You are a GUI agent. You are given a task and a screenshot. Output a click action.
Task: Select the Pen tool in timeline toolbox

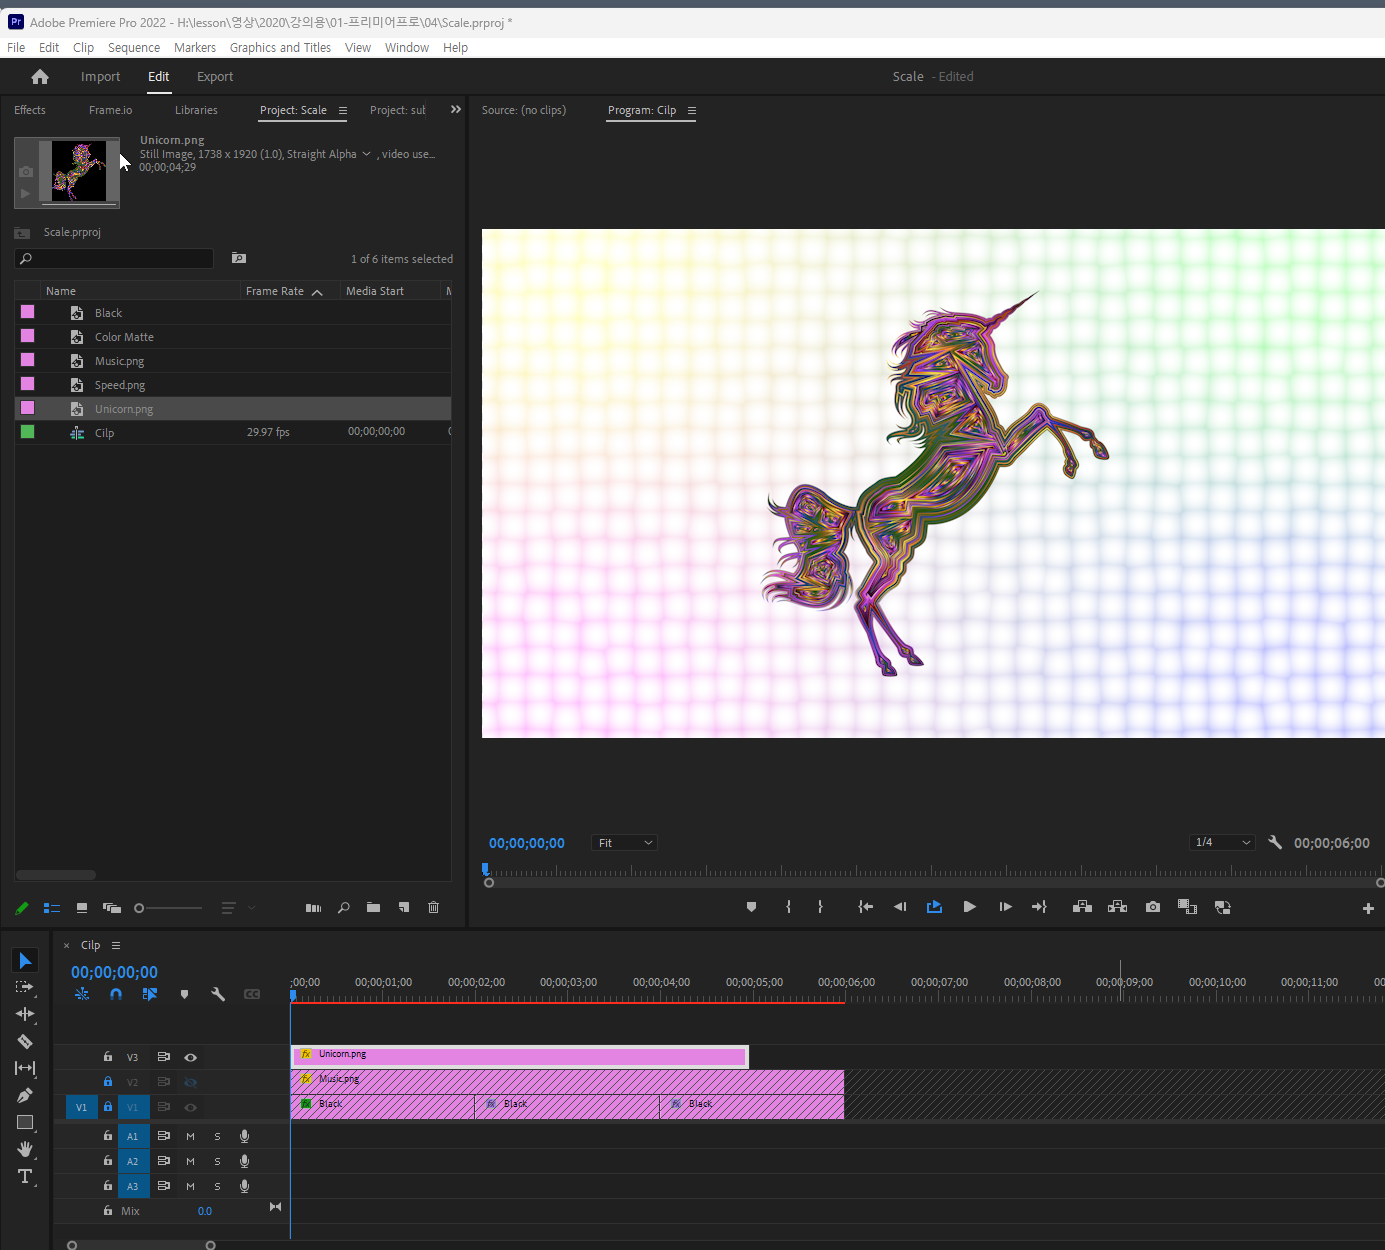pos(25,1095)
